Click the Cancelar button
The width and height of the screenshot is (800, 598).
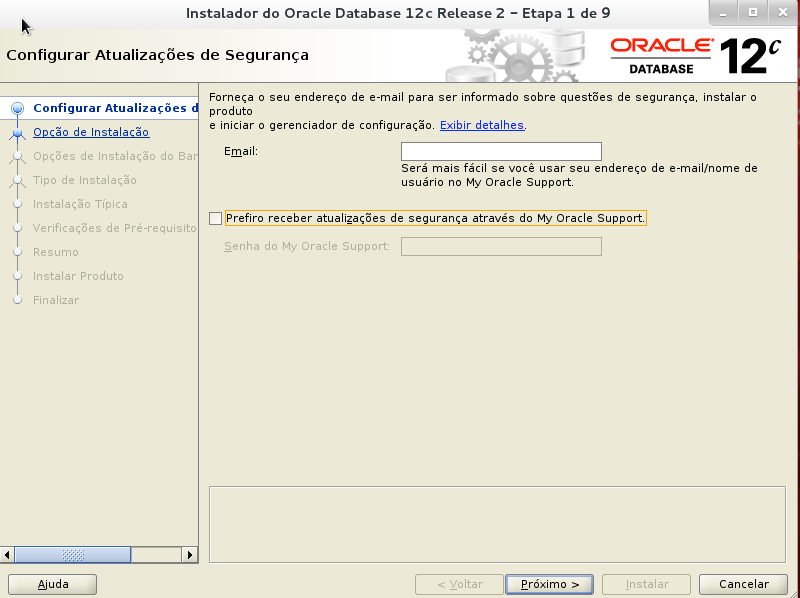(743, 584)
